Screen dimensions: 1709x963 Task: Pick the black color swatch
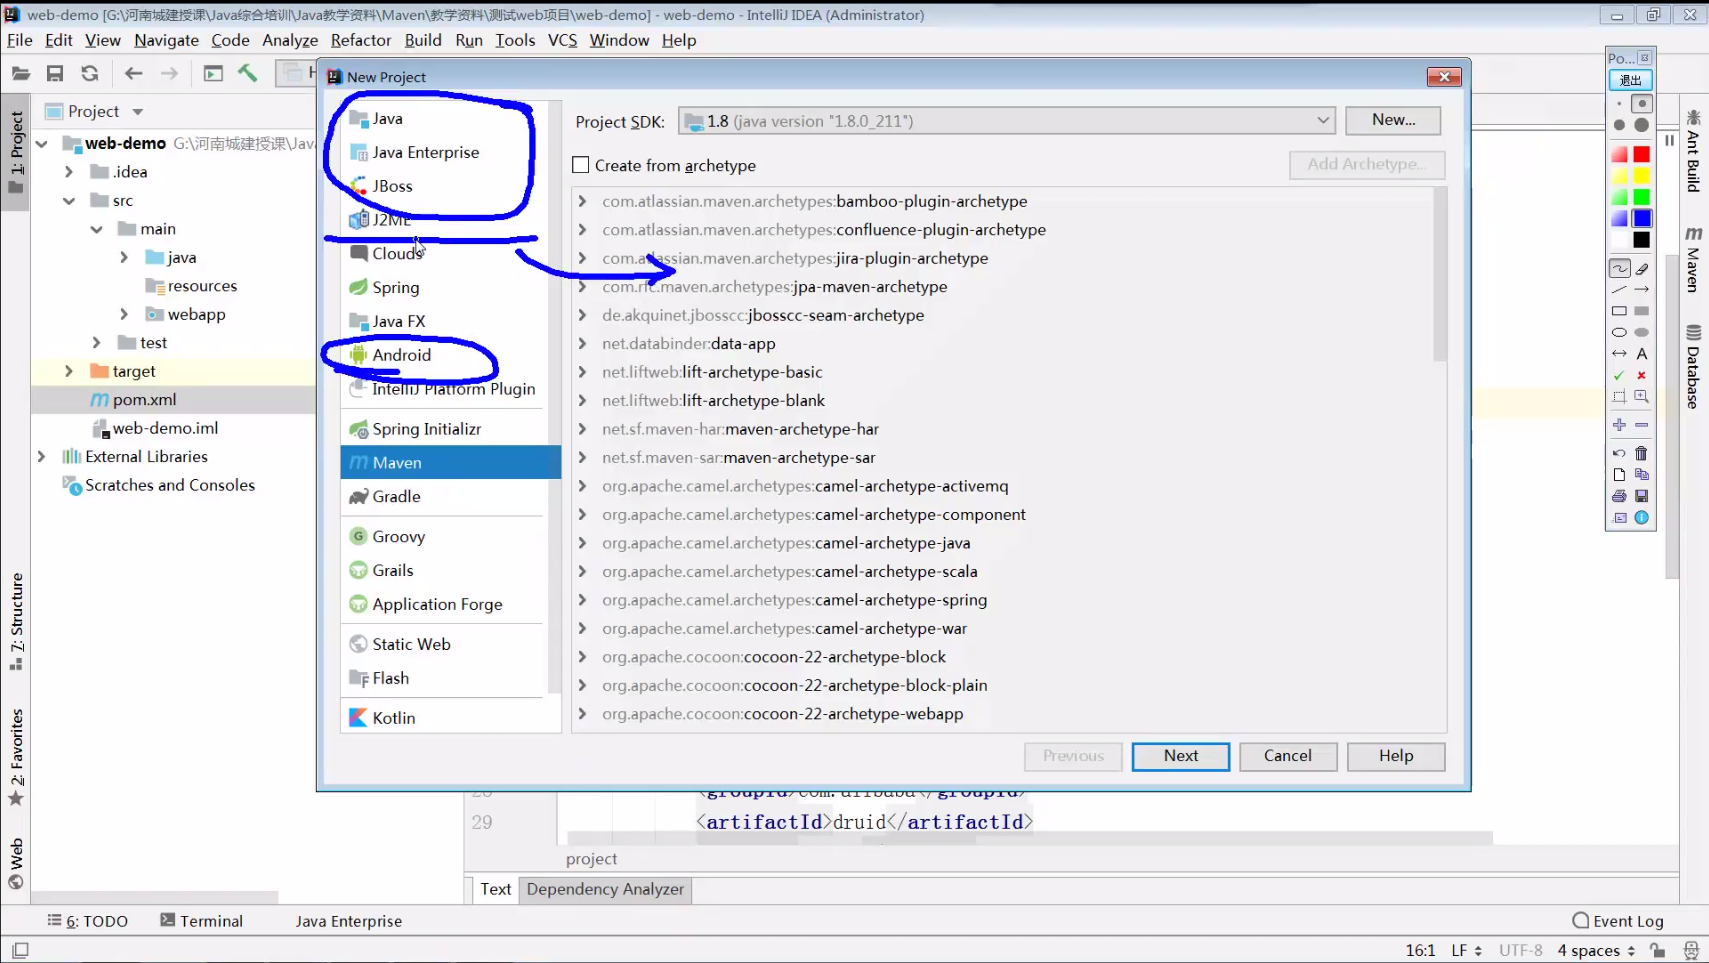coord(1642,240)
